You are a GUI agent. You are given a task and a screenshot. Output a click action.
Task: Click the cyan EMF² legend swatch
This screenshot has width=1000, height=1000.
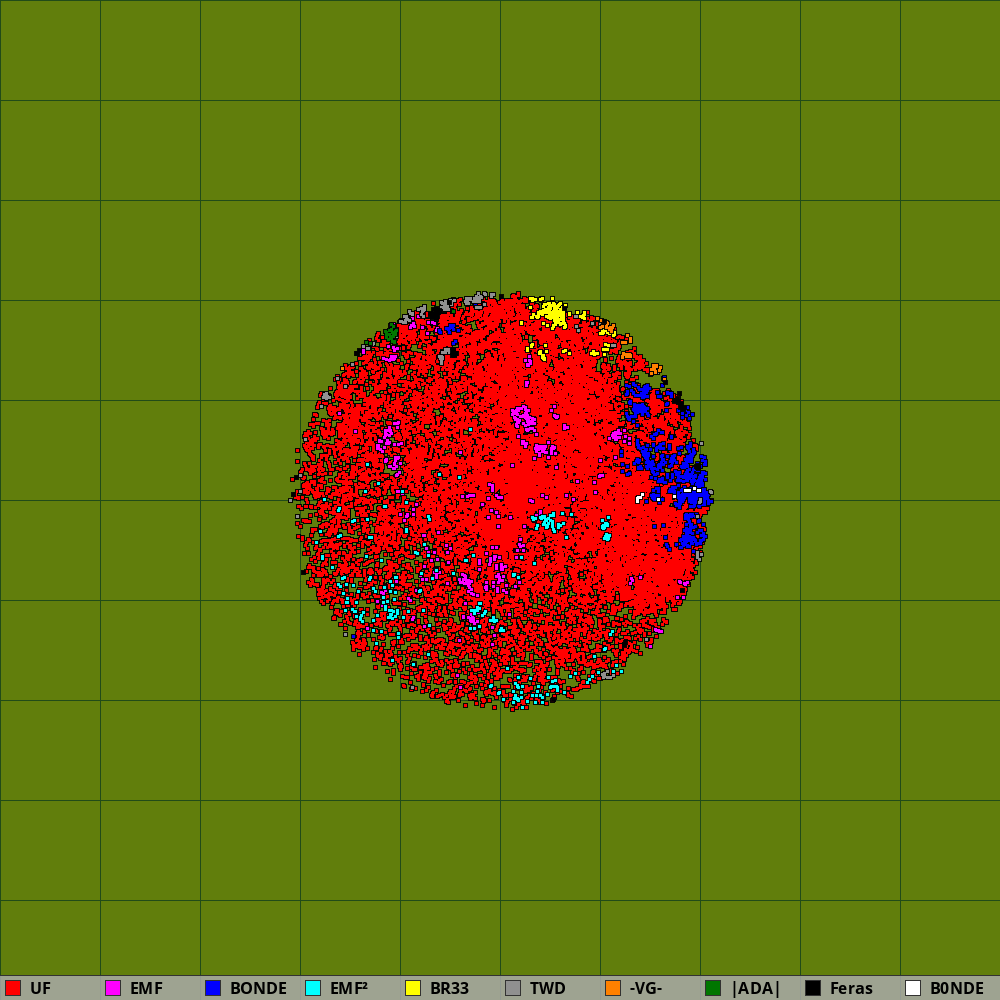313,988
